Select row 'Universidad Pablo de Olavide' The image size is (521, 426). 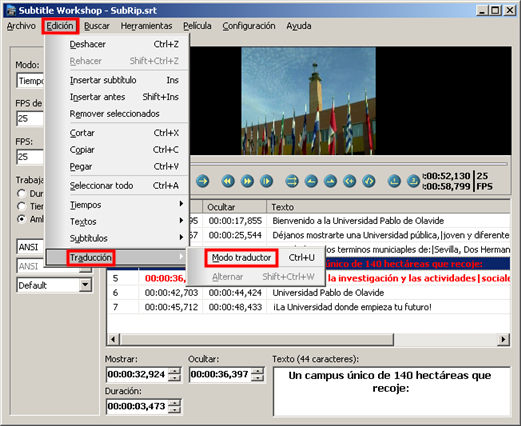click(308, 293)
